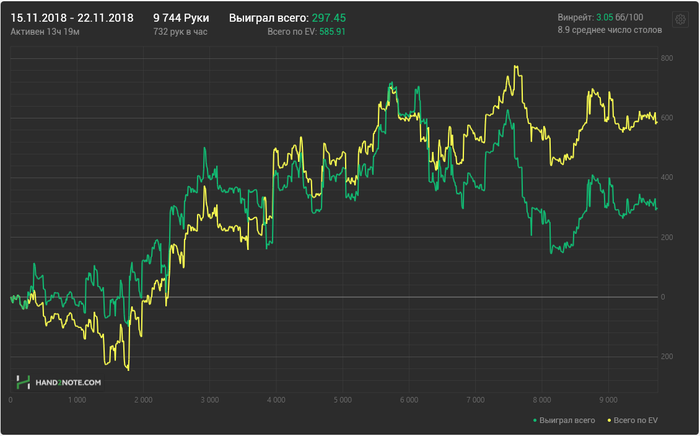Open graph settings gear icon
Image resolution: width=700 pixels, height=436 pixels.
point(679,19)
